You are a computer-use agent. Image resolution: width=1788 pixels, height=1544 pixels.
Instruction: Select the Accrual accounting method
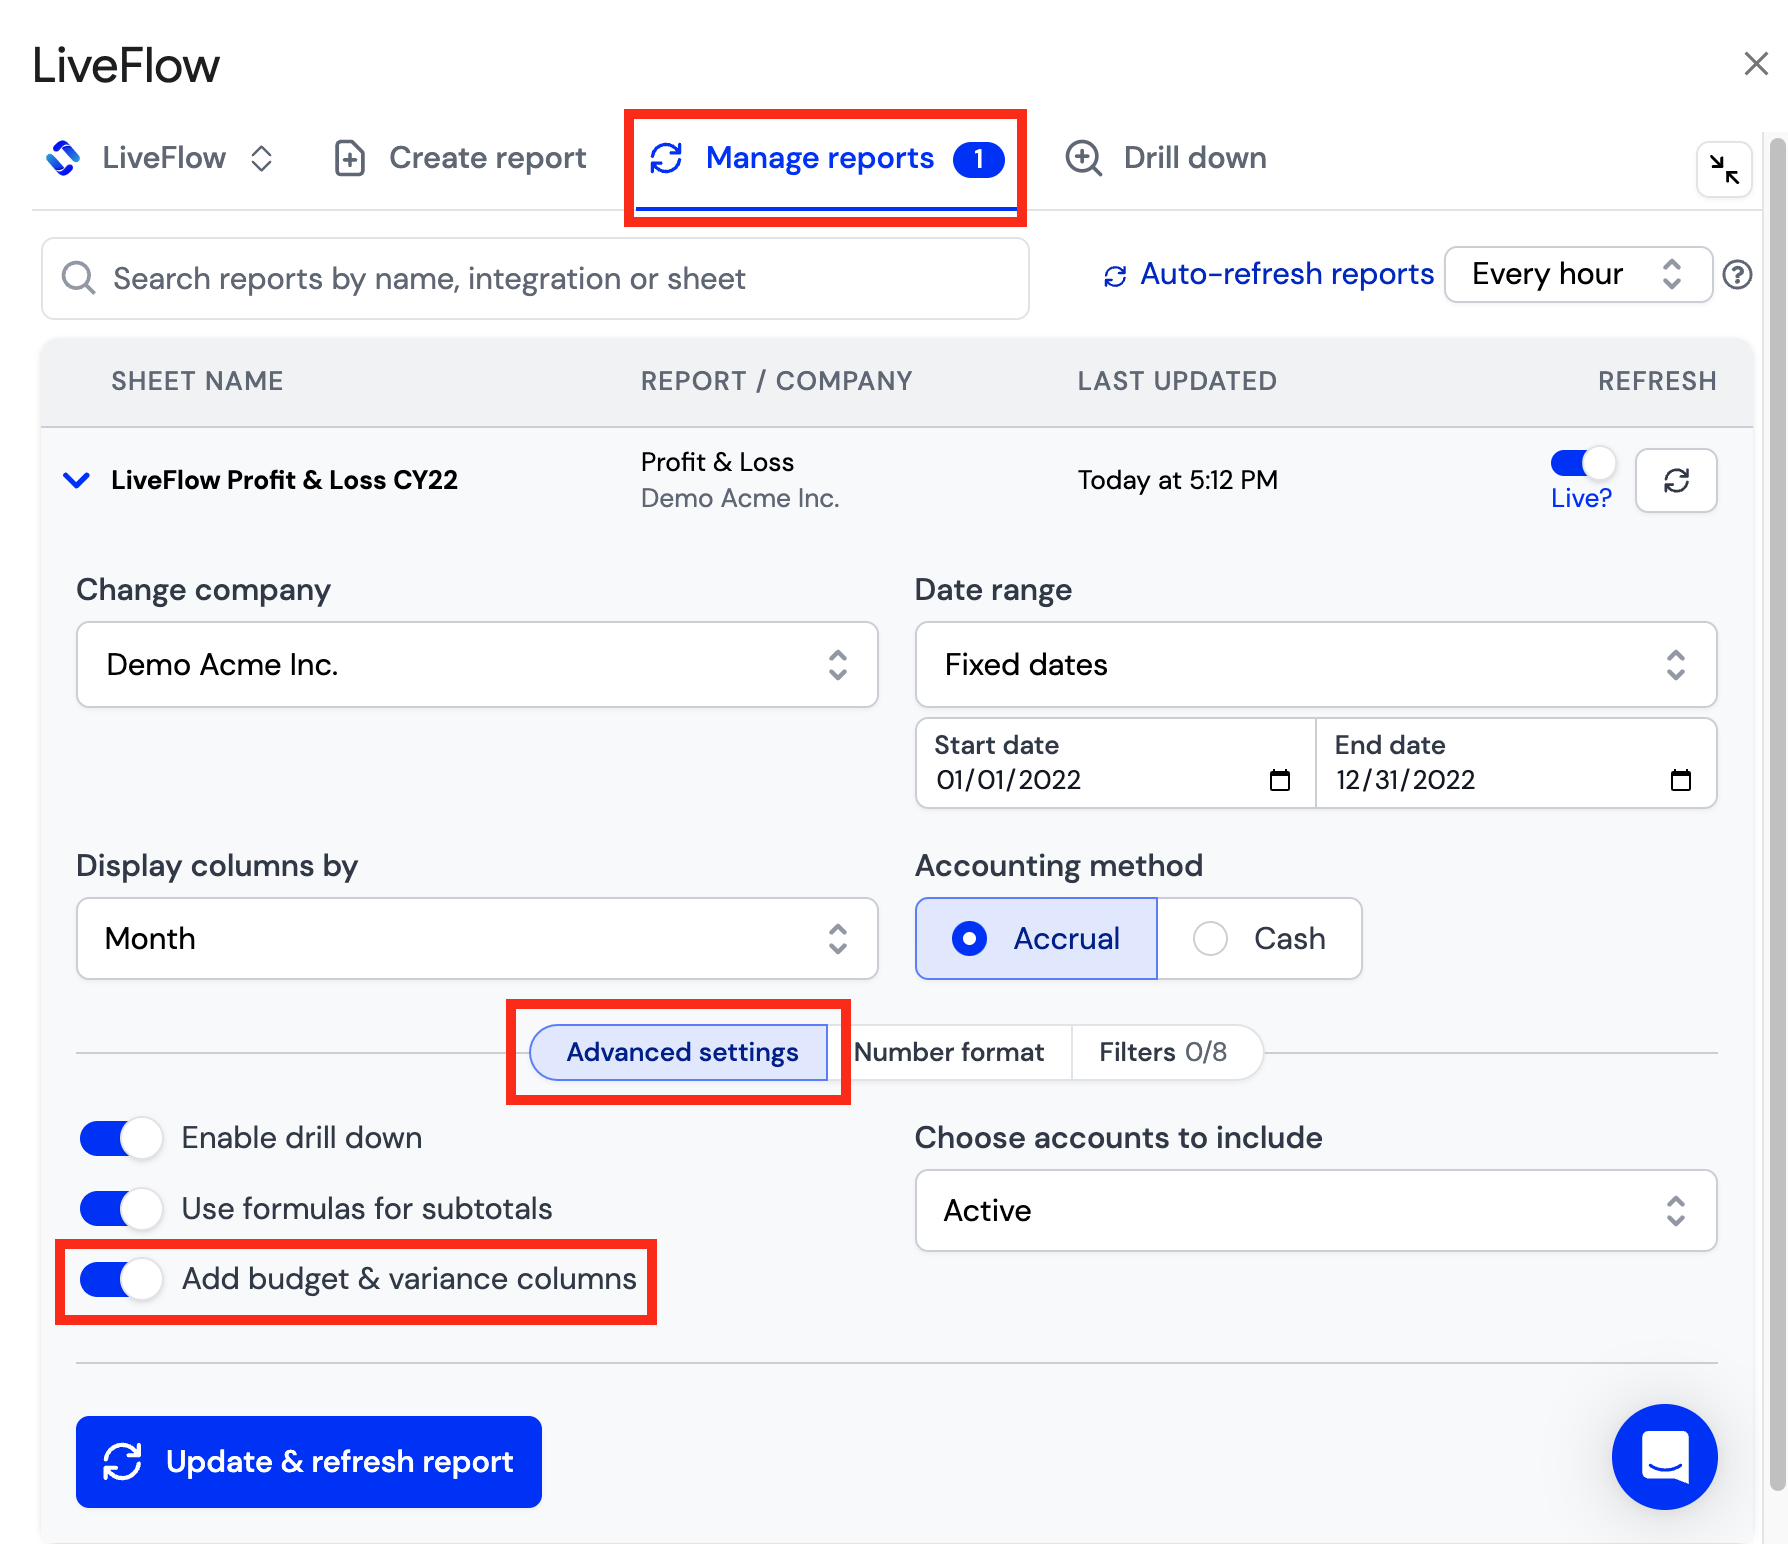click(x=1036, y=938)
